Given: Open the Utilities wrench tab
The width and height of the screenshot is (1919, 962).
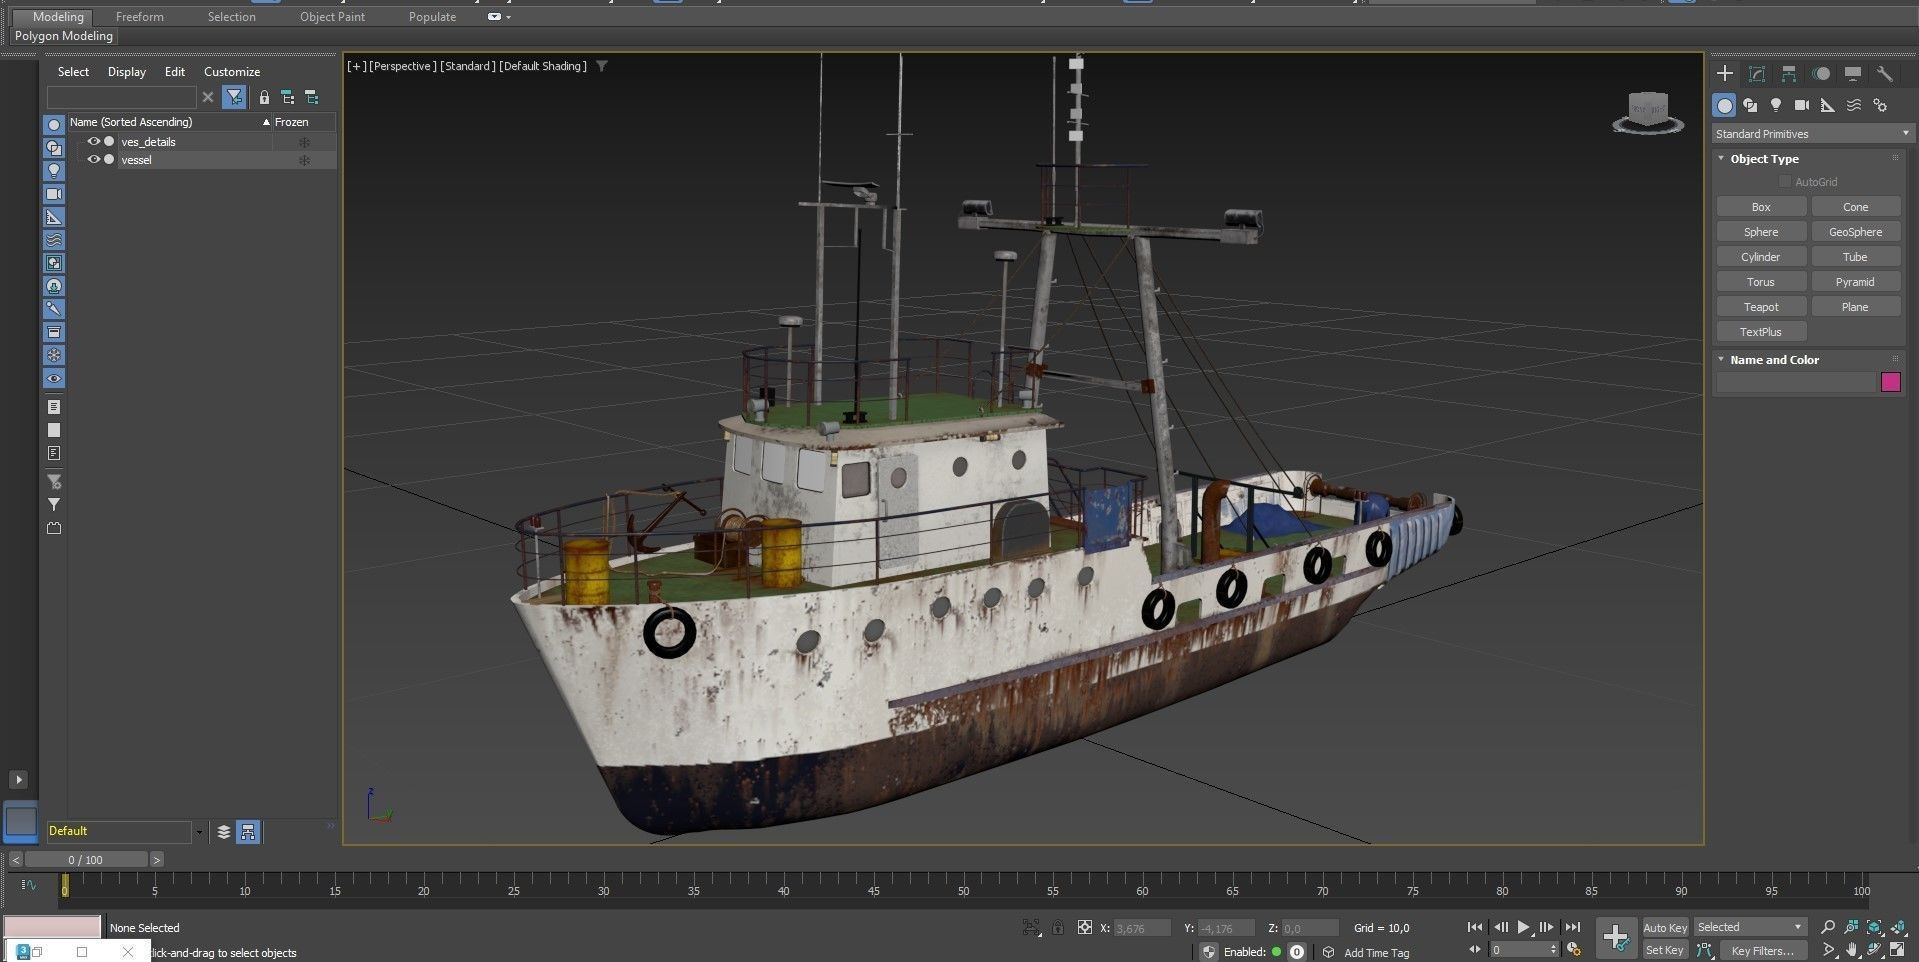Looking at the screenshot, I should click(x=1885, y=74).
